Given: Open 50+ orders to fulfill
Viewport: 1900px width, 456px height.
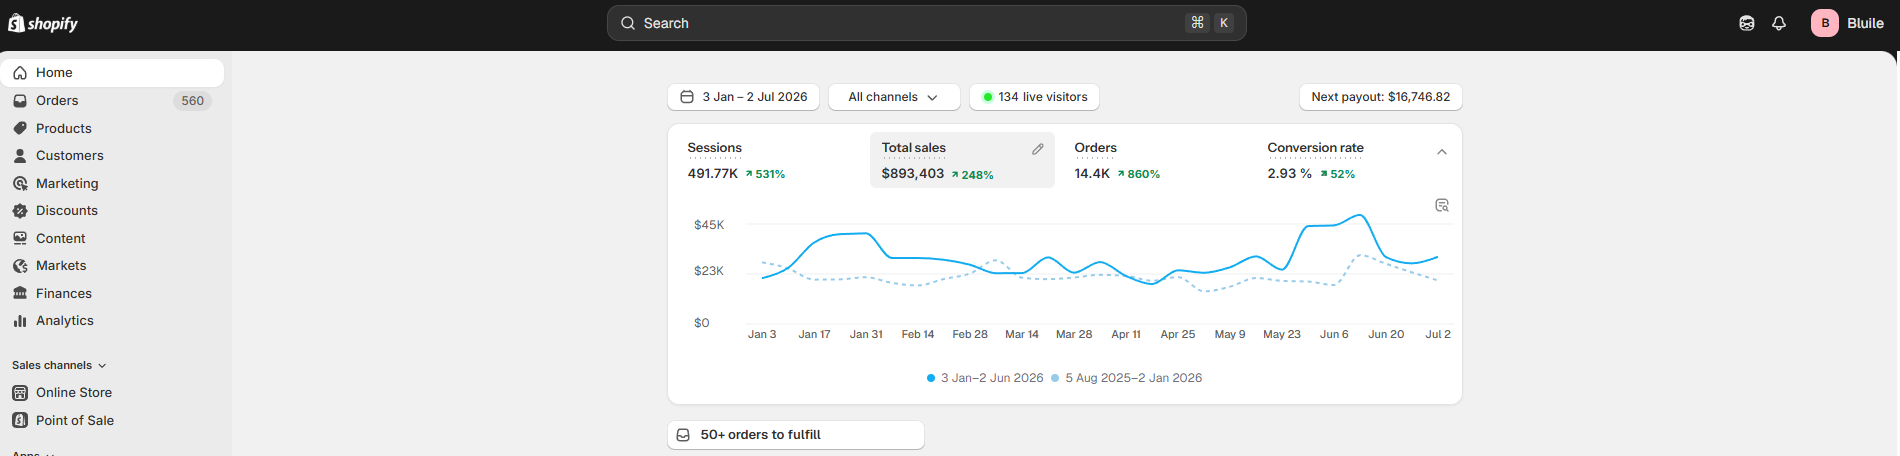Looking at the screenshot, I should [x=796, y=435].
